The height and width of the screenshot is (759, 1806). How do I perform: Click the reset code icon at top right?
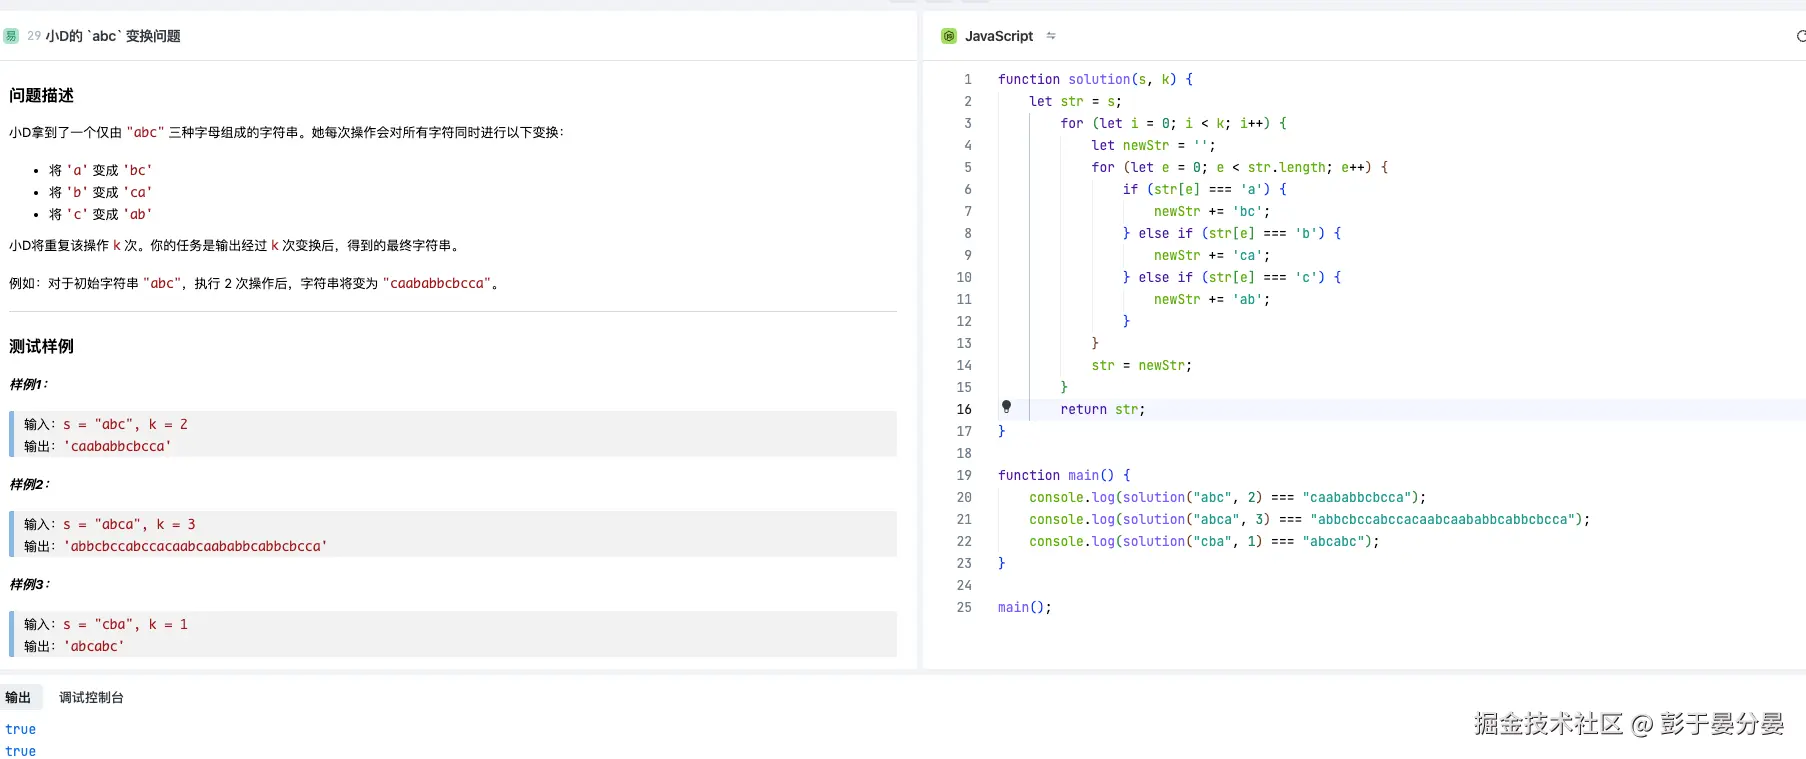click(x=1800, y=36)
